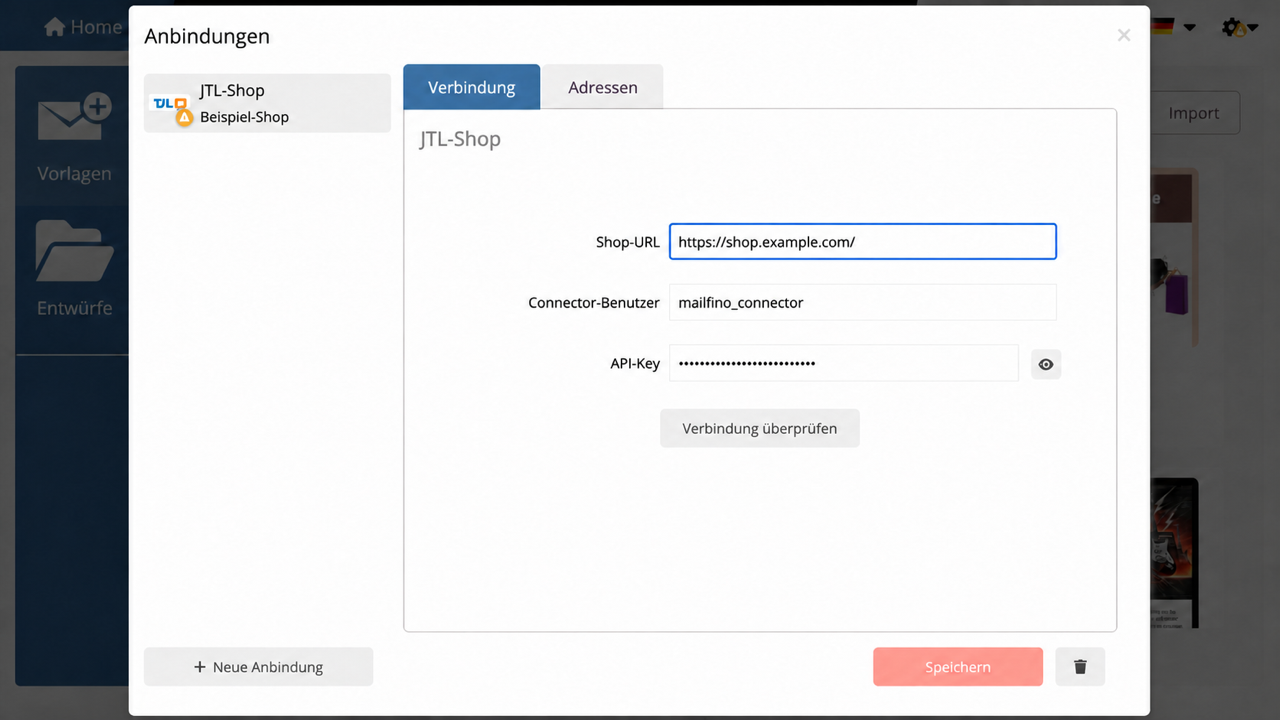The height and width of the screenshot is (720, 1280).
Task: Click the Entwürfe label in sidebar
Action: (75, 308)
